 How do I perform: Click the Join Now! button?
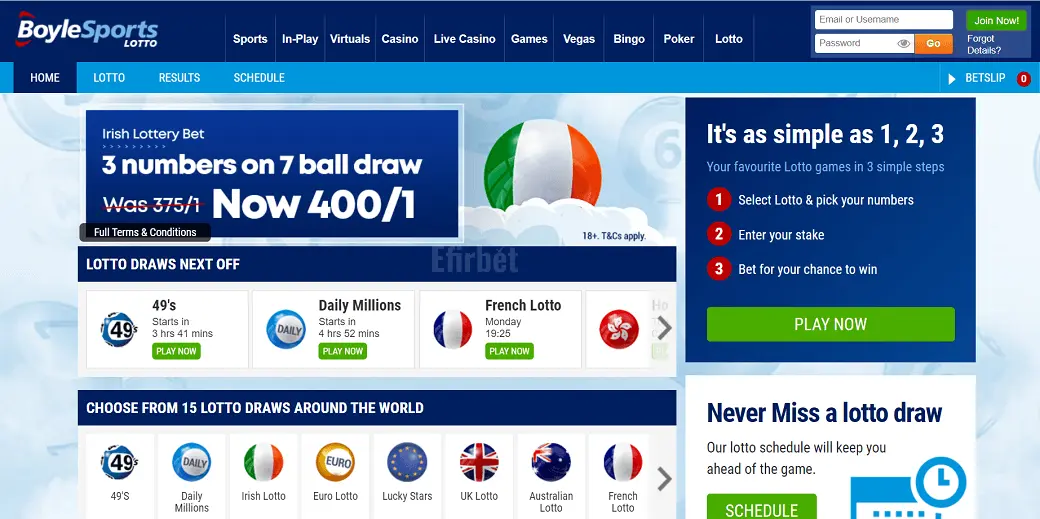(996, 21)
